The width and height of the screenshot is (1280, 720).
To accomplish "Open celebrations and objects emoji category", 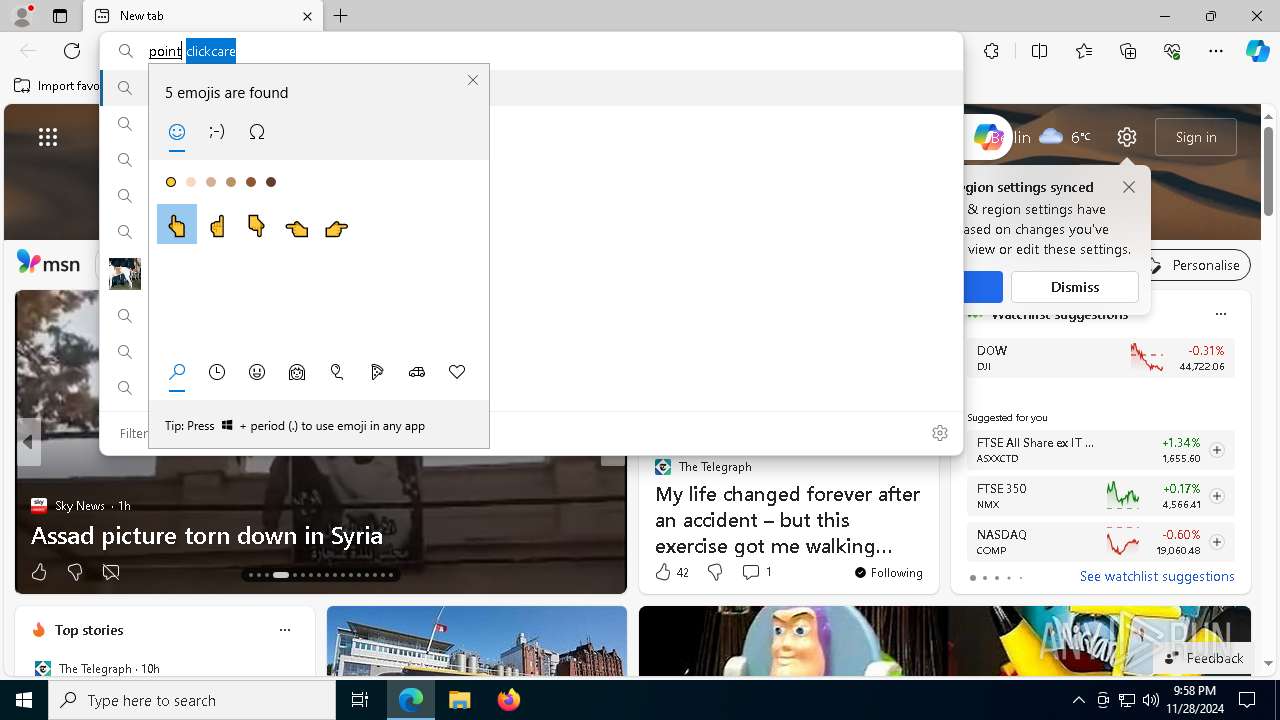I will click(337, 372).
